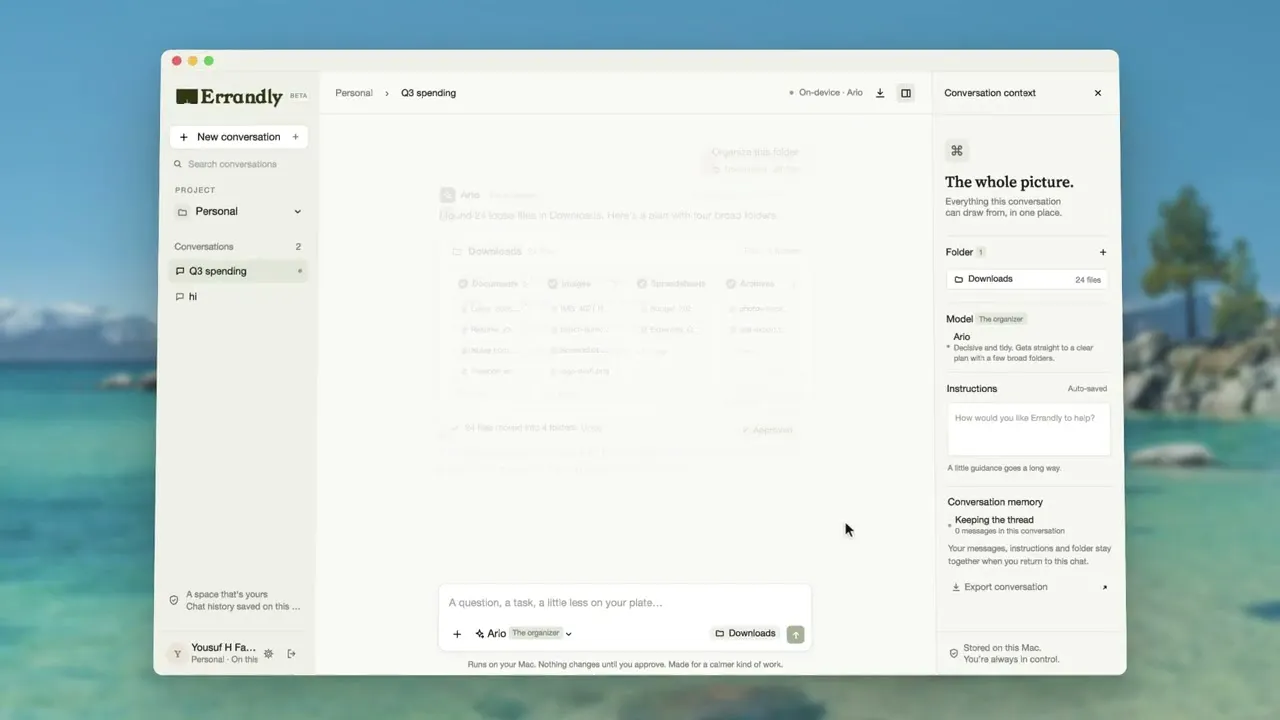Click the command symbol icon in context panel

click(957, 151)
